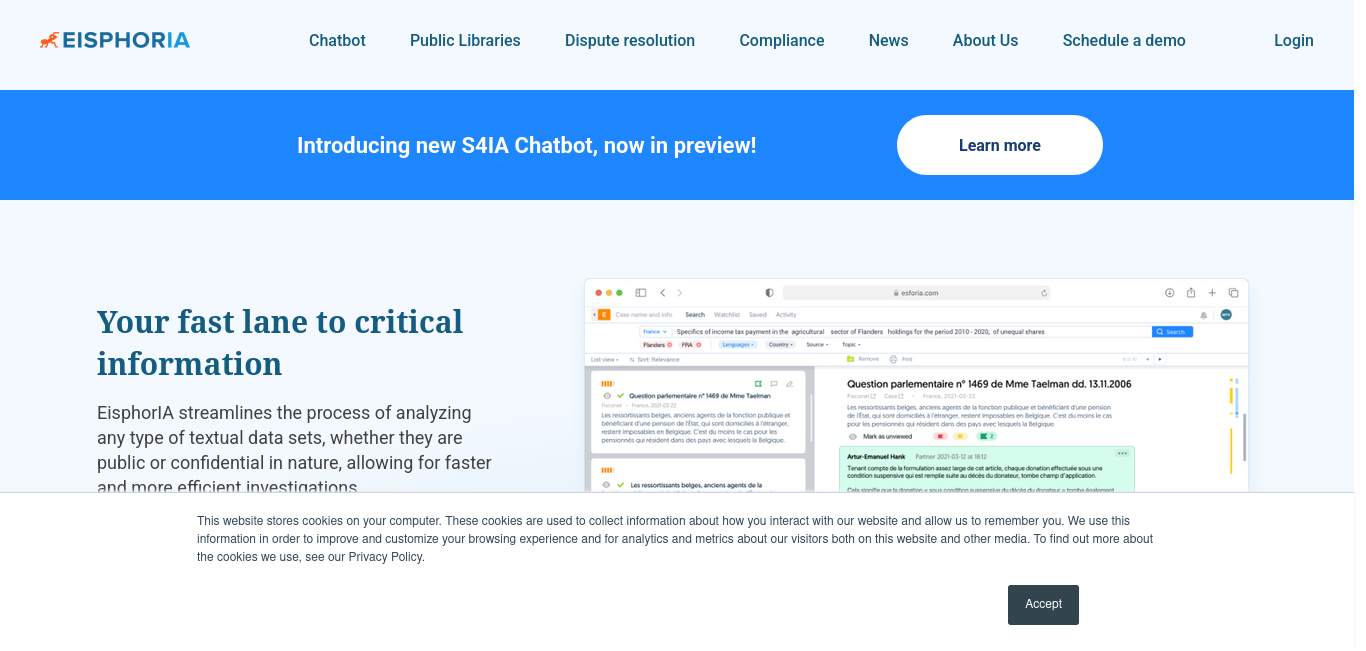Accept the cookies notice

[x=1043, y=605]
